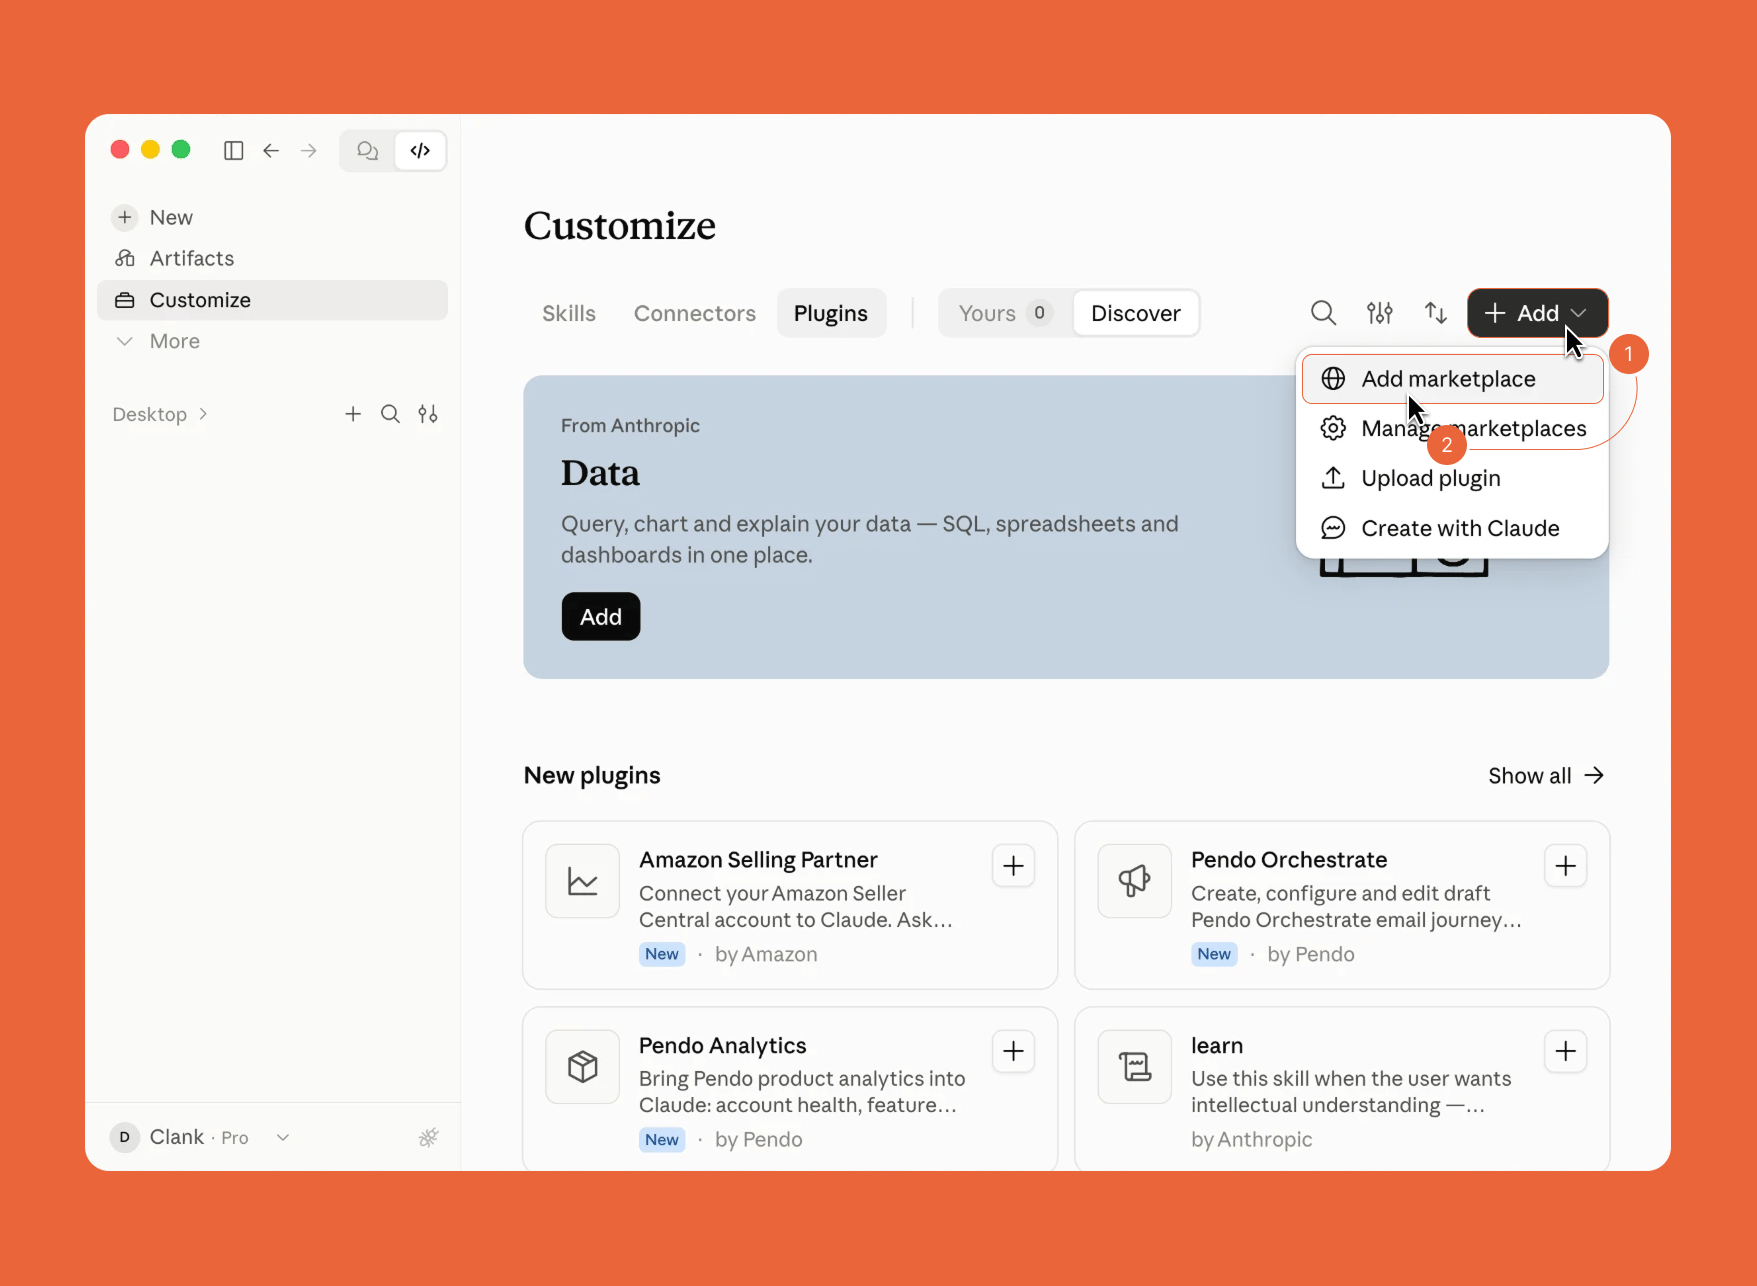
Task: Click the plus icon beside Desktop
Action: 353,414
